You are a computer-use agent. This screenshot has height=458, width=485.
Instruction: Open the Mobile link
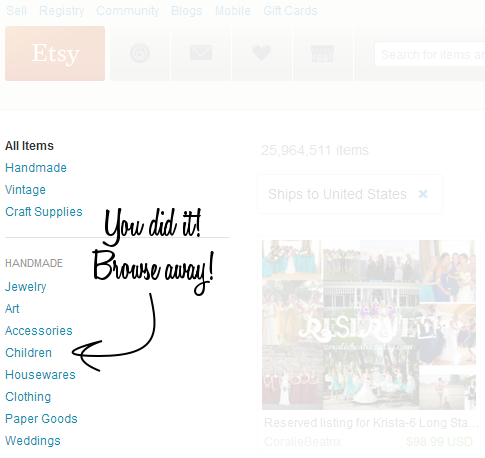(x=233, y=11)
